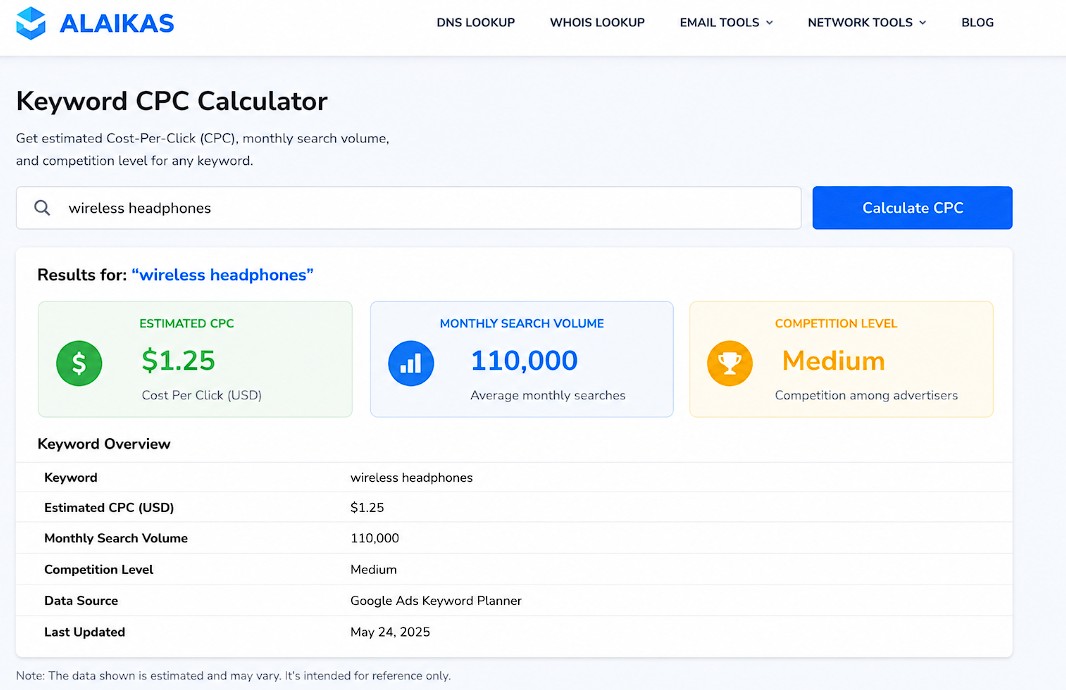Click the Competition Level row label
This screenshot has height=690, width=1066.
pos(99,570)
